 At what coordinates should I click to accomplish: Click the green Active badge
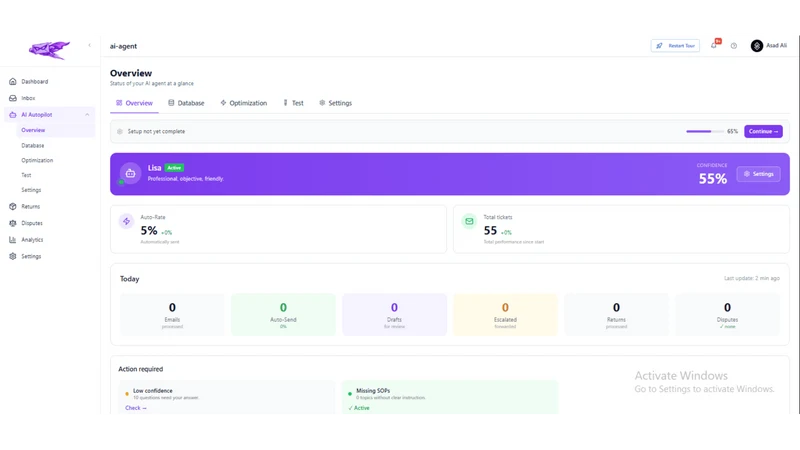coord(174,167)
